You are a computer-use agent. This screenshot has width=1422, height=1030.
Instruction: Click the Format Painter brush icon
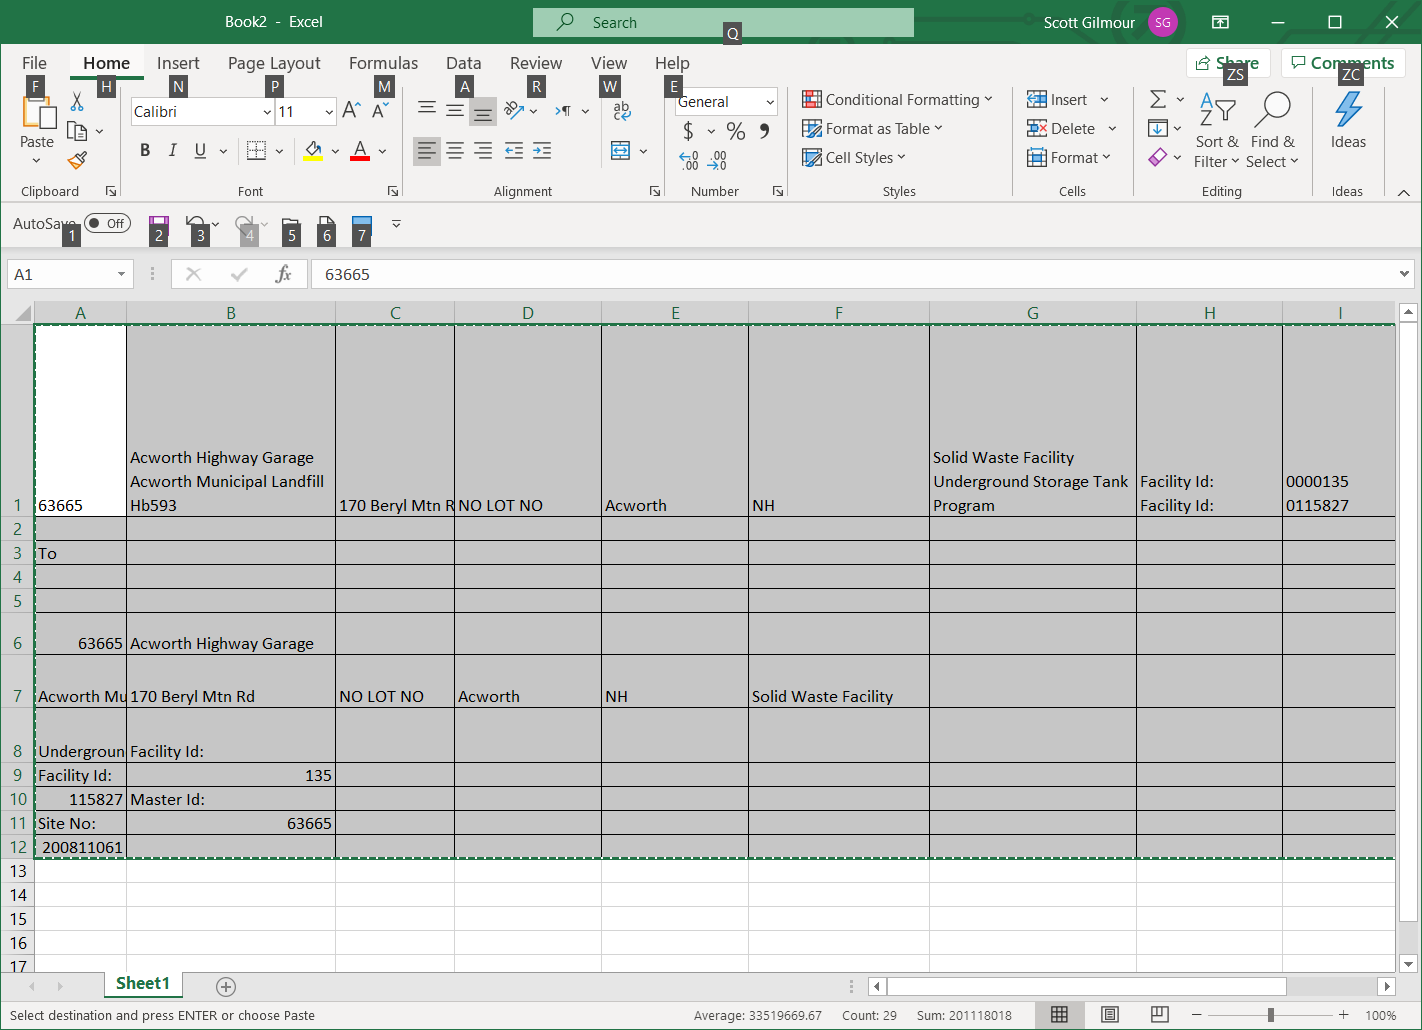coord(77,160)
